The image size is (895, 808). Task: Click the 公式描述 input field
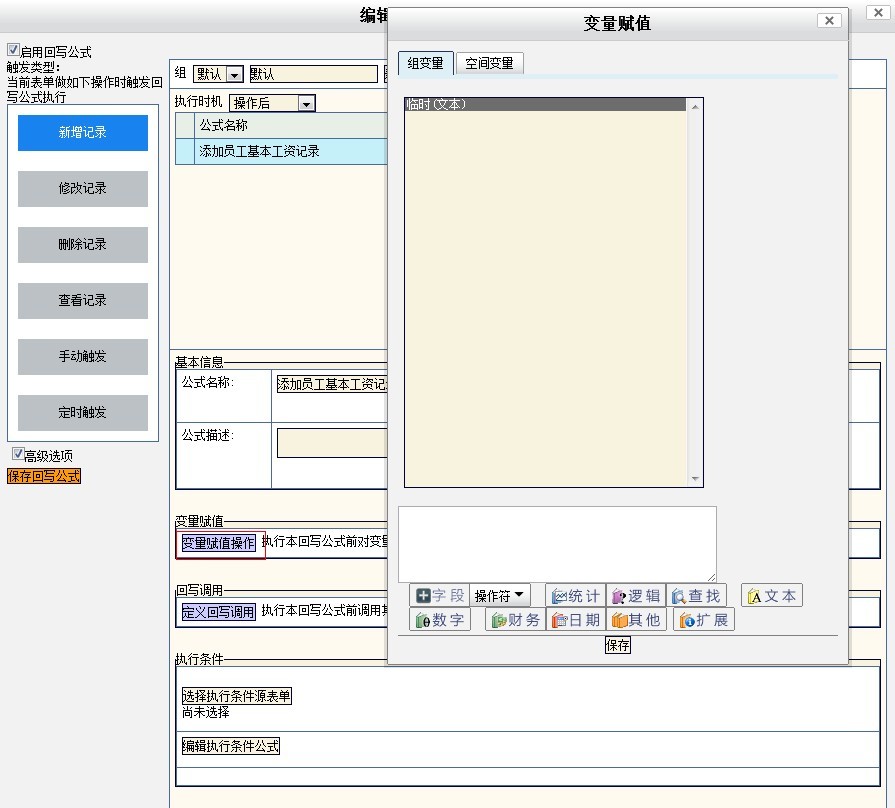332,443
